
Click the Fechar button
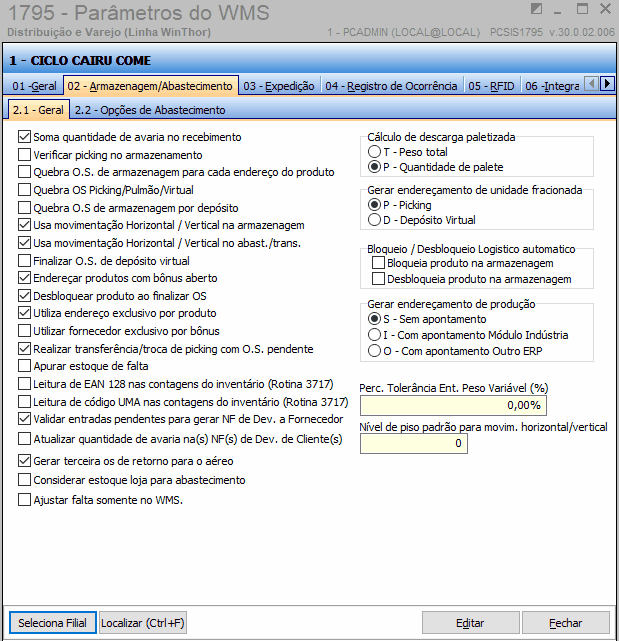coord(565,623)
